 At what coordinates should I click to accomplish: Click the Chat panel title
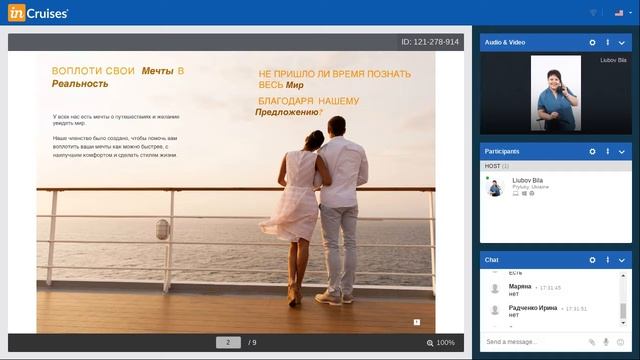click(491, 260)
